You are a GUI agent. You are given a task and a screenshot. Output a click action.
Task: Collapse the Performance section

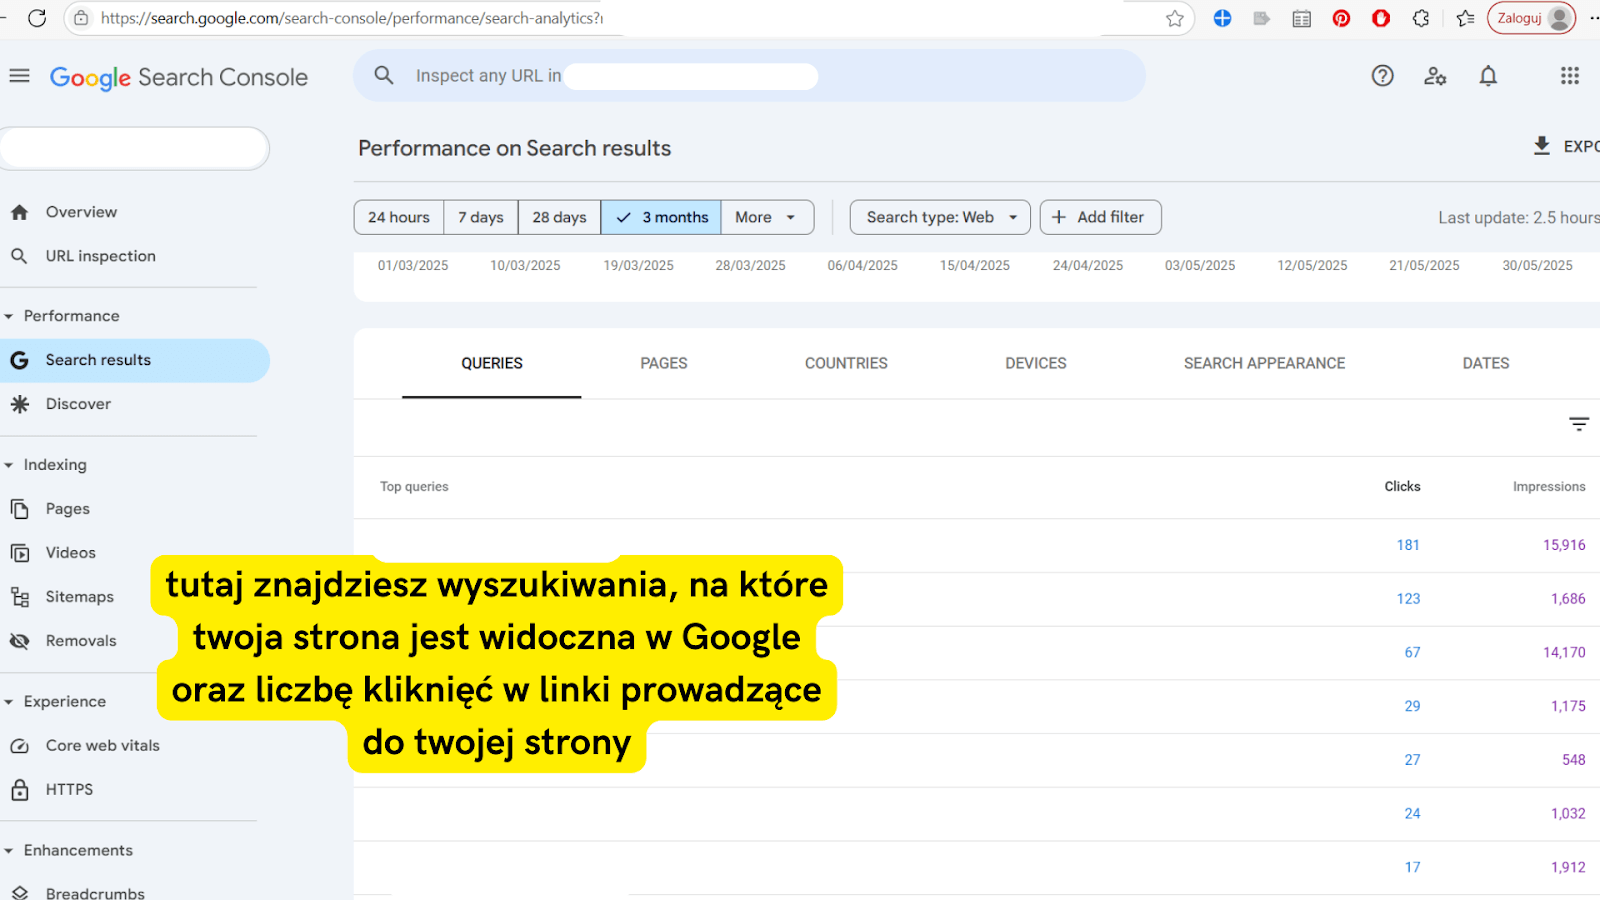click(x=9, y=316)
